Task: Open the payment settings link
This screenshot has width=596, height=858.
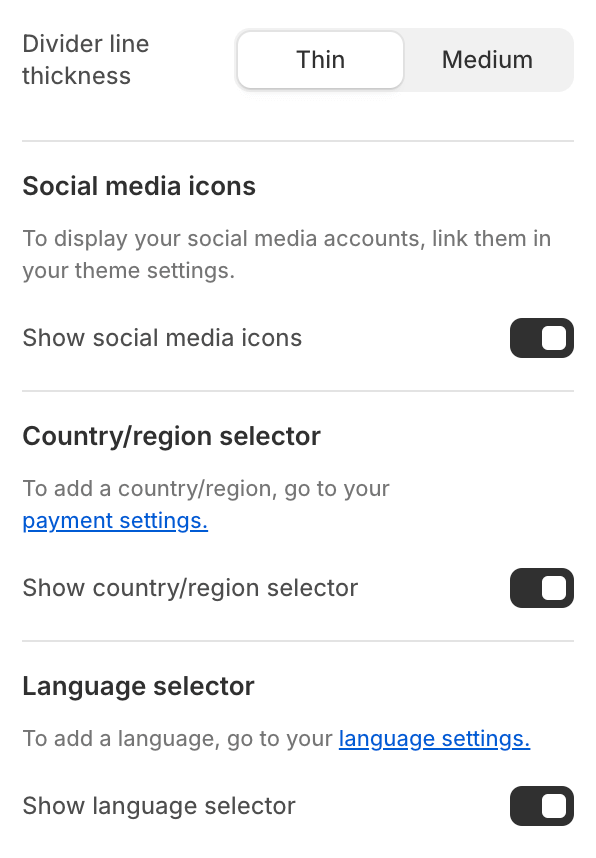Action: click(x=115, y=521)
